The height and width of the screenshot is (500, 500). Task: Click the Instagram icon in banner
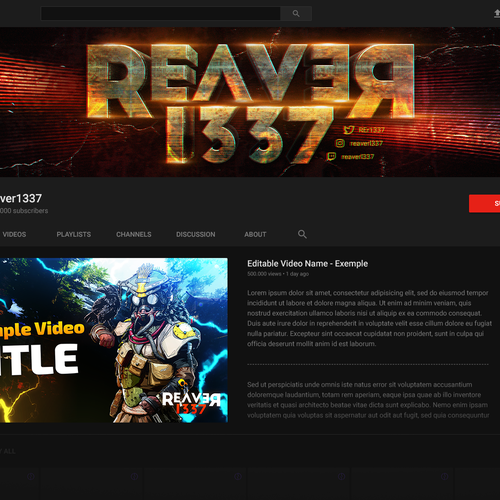tap(340, 143)
